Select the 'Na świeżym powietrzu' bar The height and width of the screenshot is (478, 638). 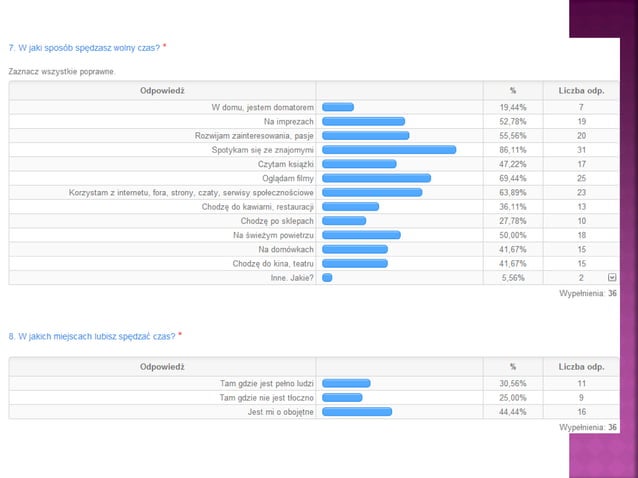point(361,235)
